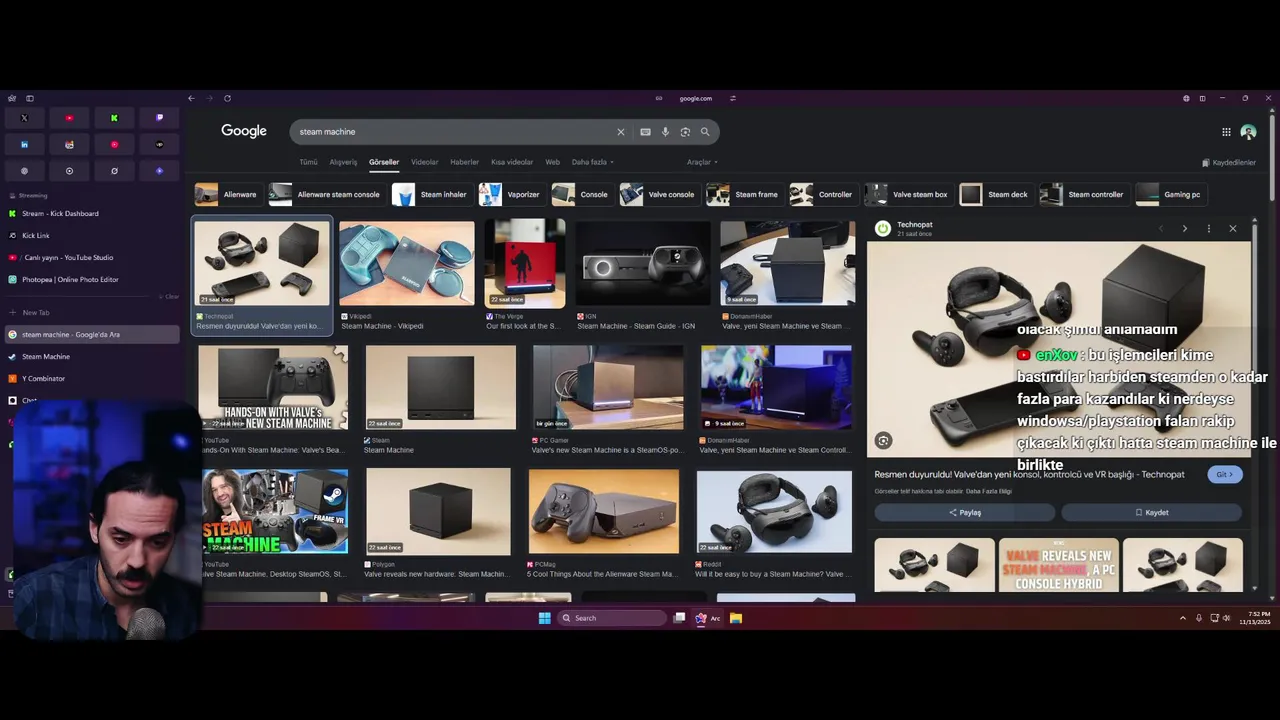Filter by Alienware chip
This screenshot has height=720, width=1280.
tap(226, 194)
